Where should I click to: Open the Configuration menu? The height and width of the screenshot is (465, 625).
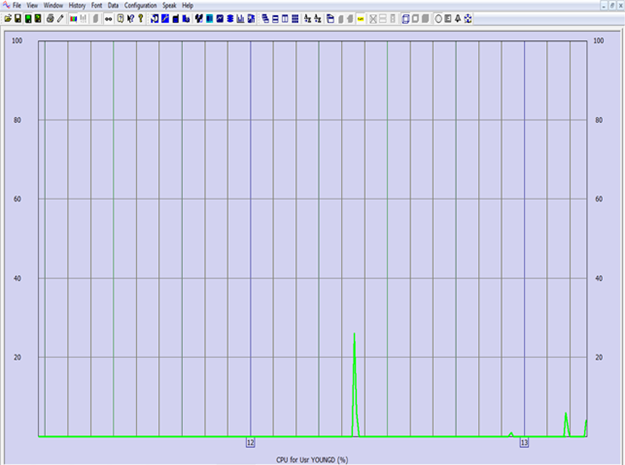point(141,5)
